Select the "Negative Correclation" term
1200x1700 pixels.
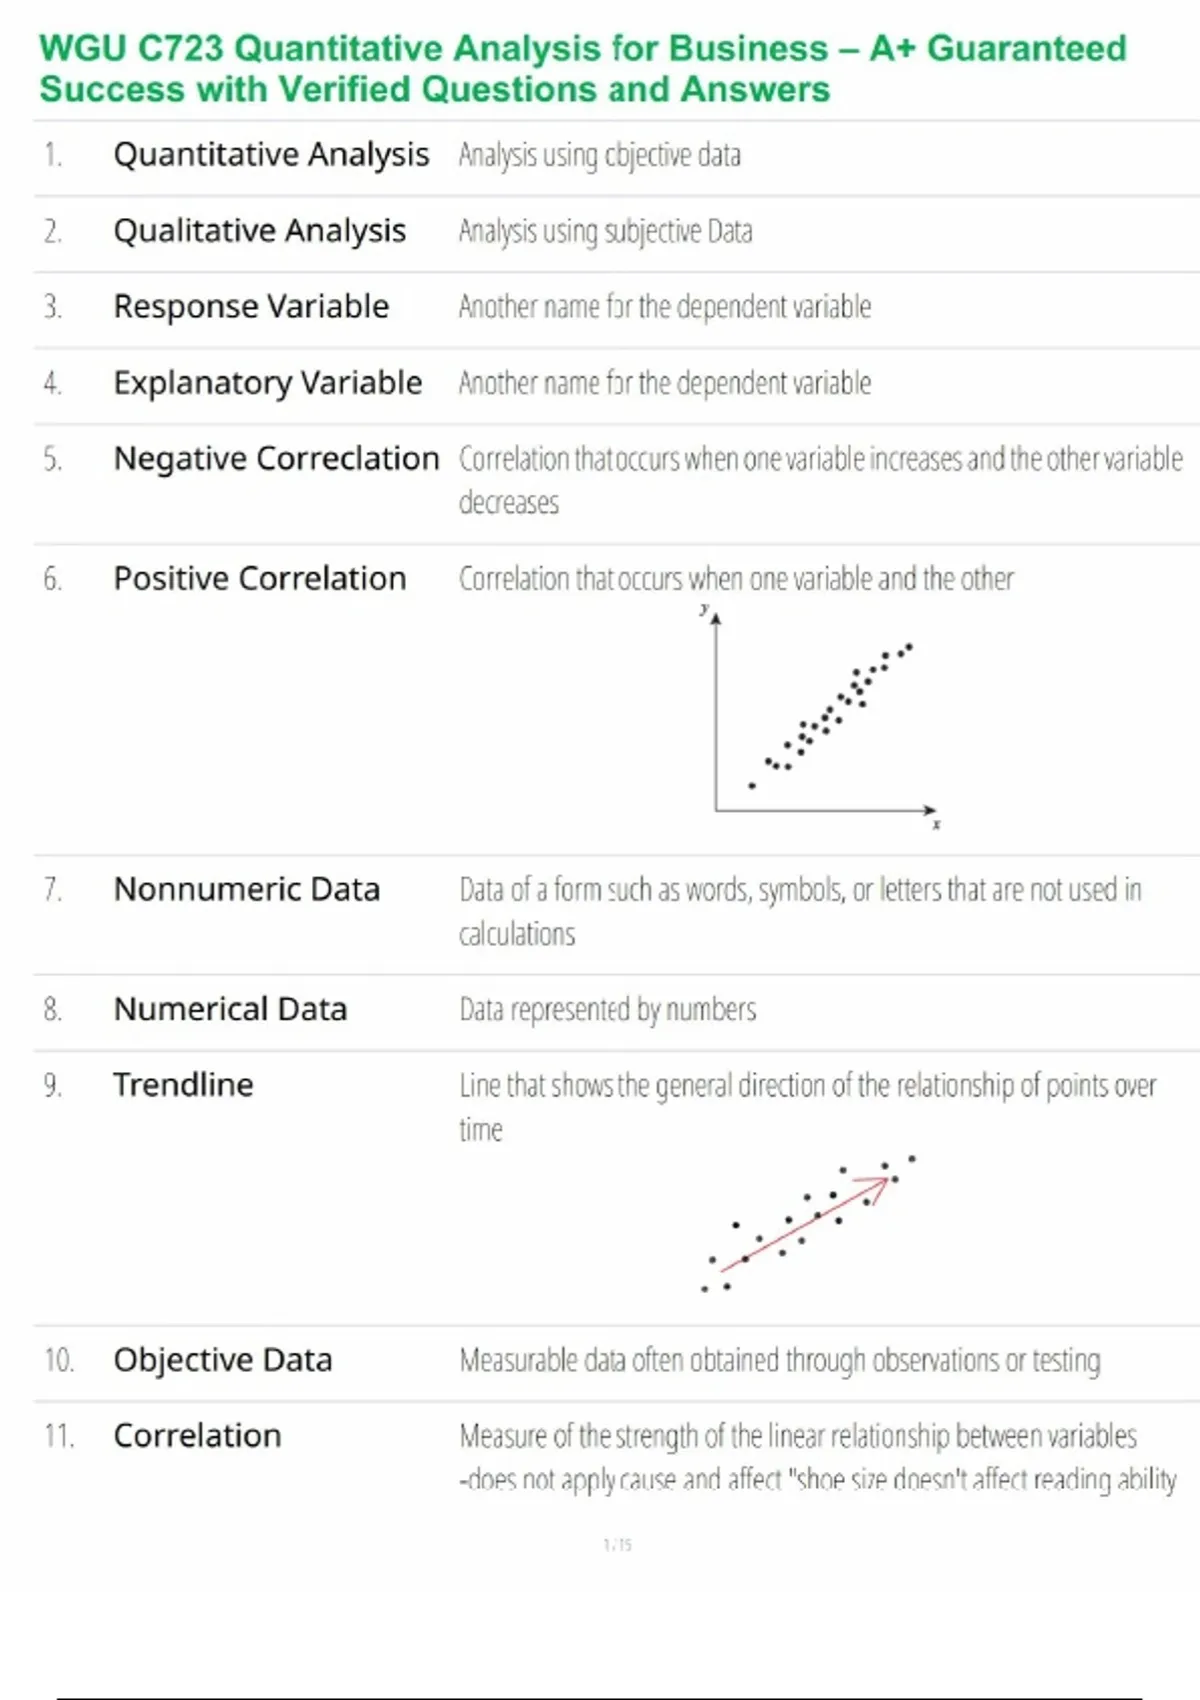pyautogui.click(x=276, y=459)
